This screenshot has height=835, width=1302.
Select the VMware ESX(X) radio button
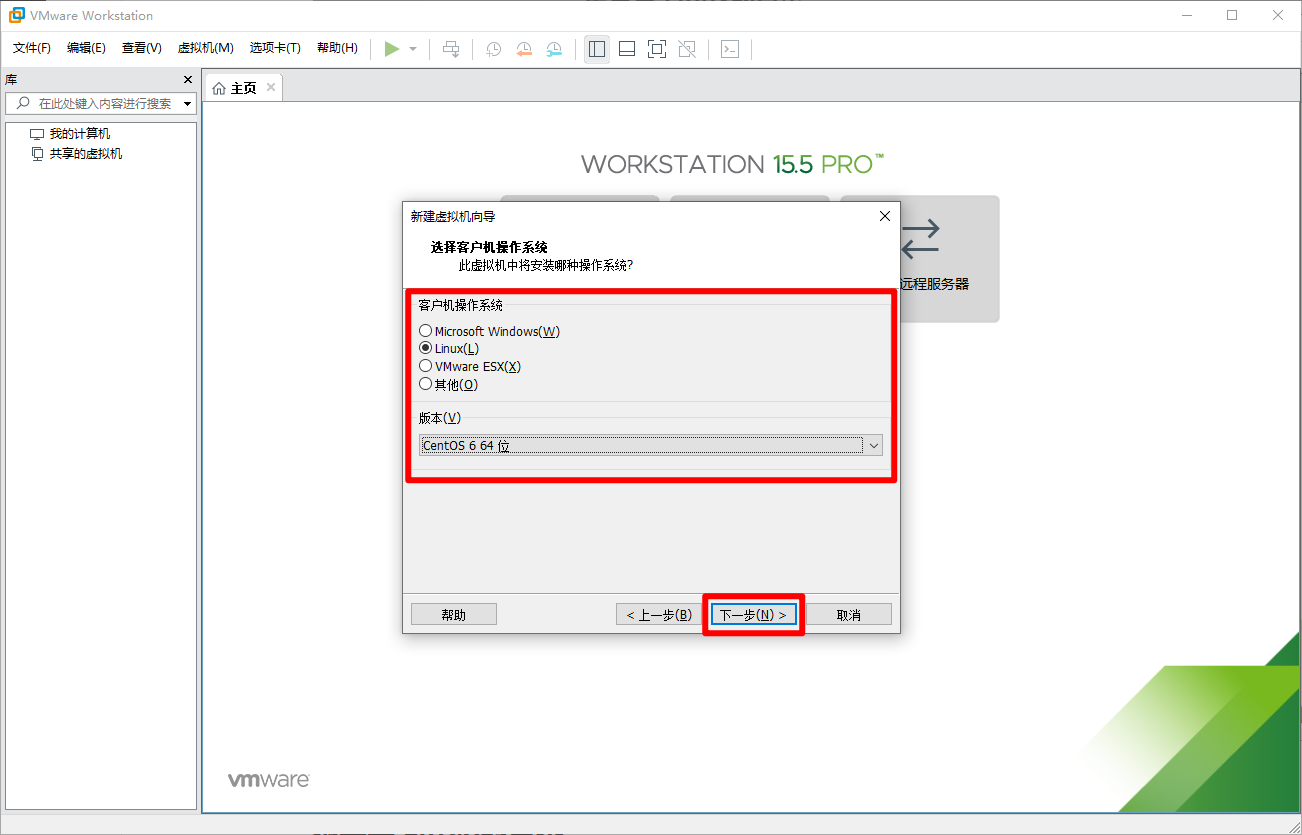pos(425,366)
